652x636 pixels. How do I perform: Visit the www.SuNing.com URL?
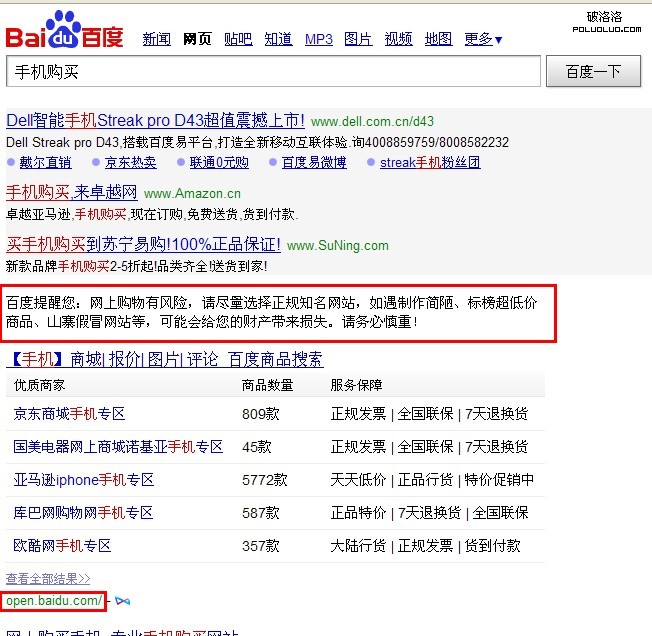338,246
